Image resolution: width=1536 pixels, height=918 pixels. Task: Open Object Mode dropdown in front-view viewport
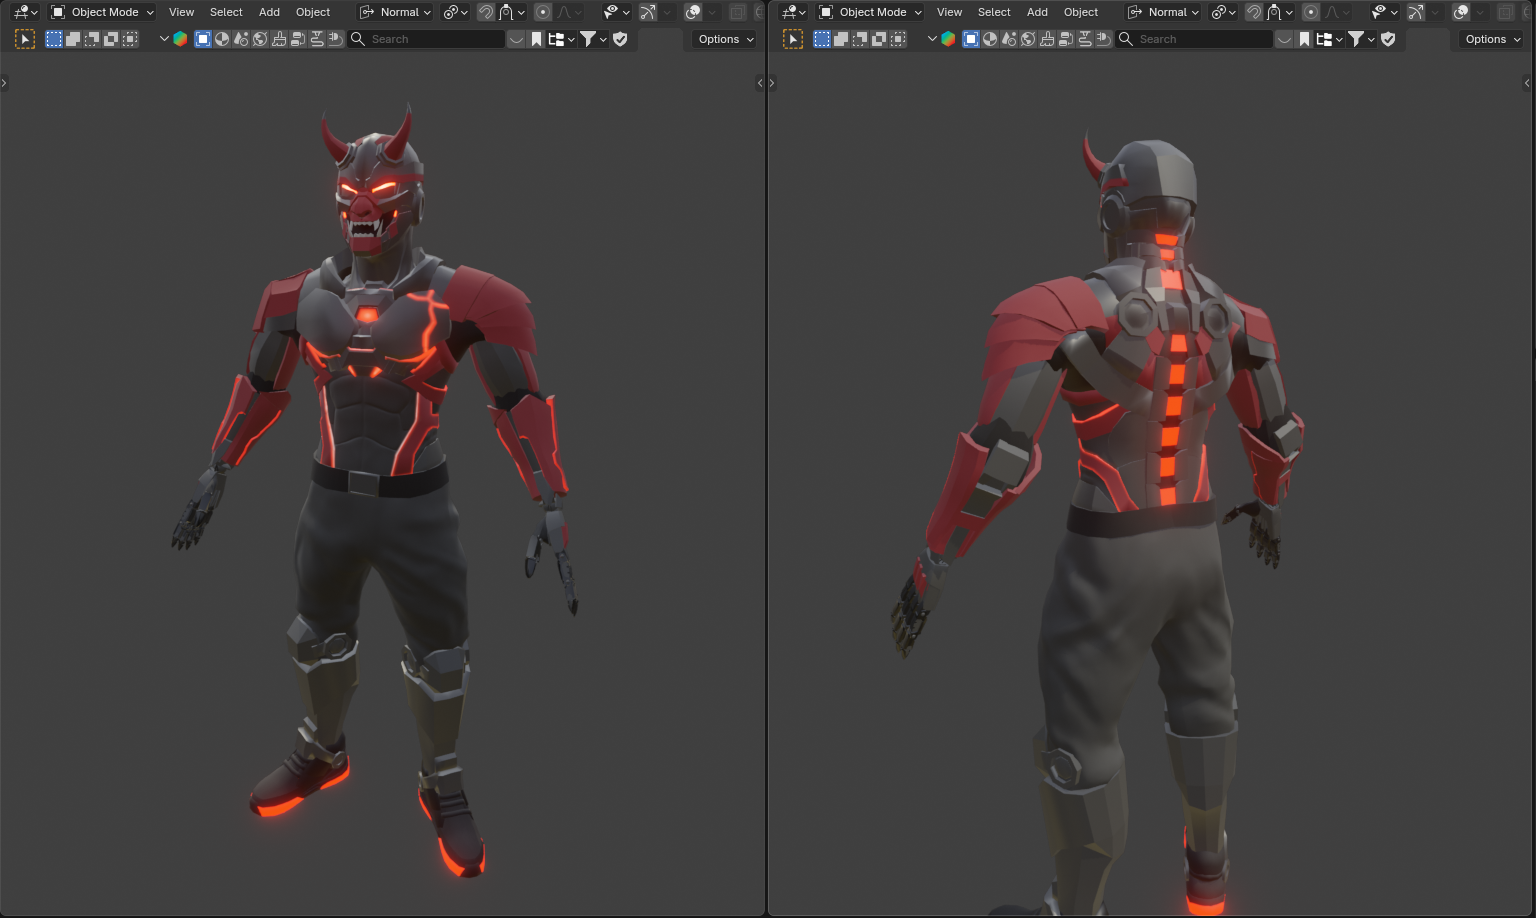tap(102, 12)
